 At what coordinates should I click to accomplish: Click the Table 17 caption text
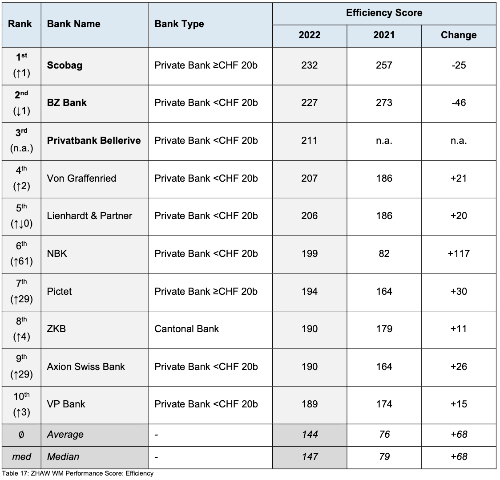[78, 473]
